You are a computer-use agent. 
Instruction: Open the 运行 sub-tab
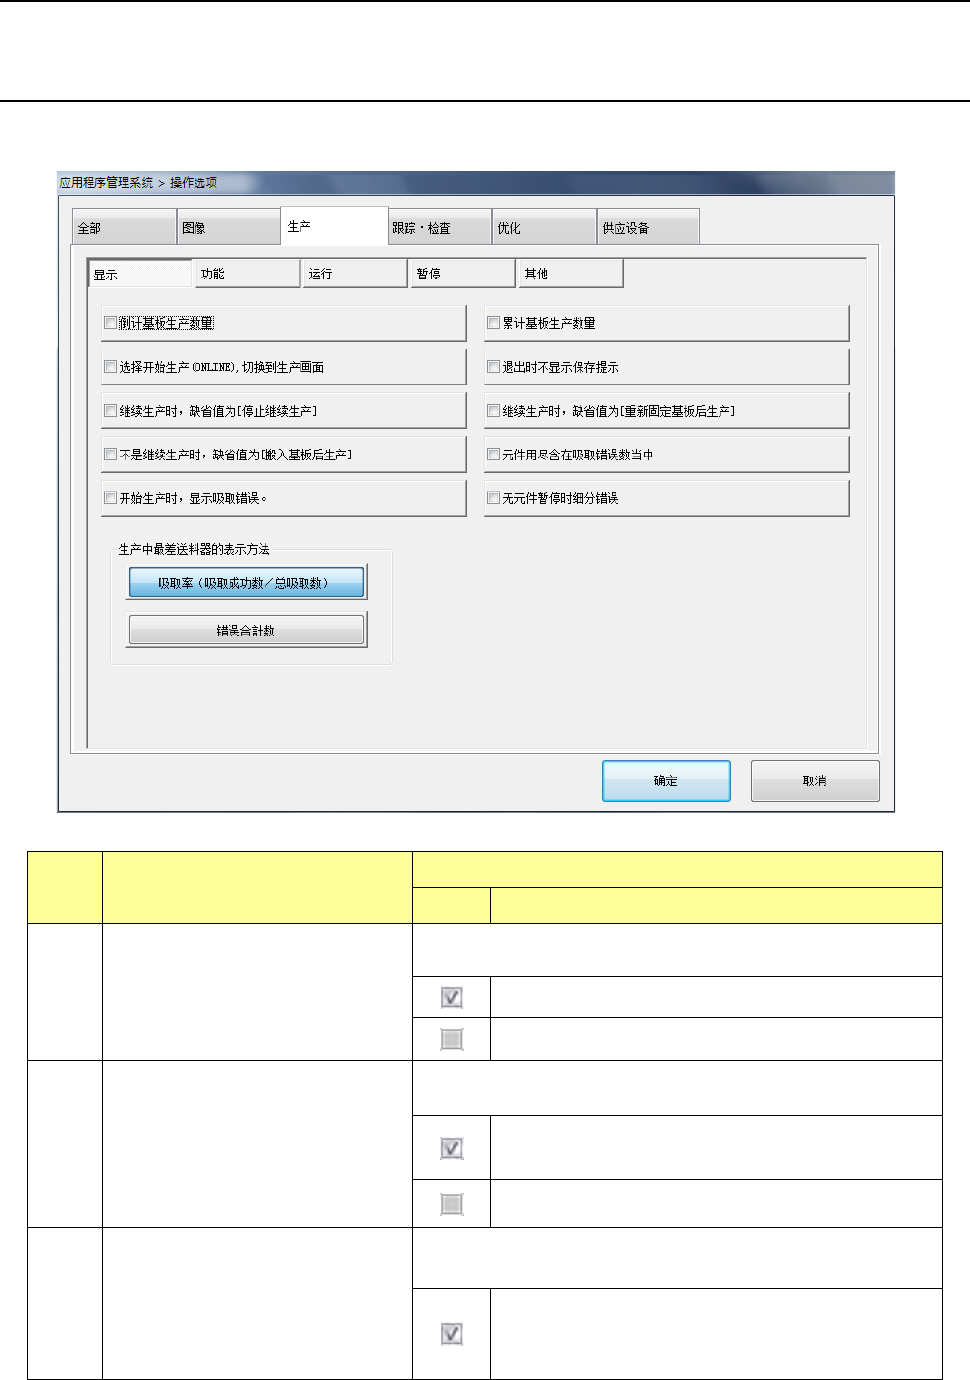[355, 273]
